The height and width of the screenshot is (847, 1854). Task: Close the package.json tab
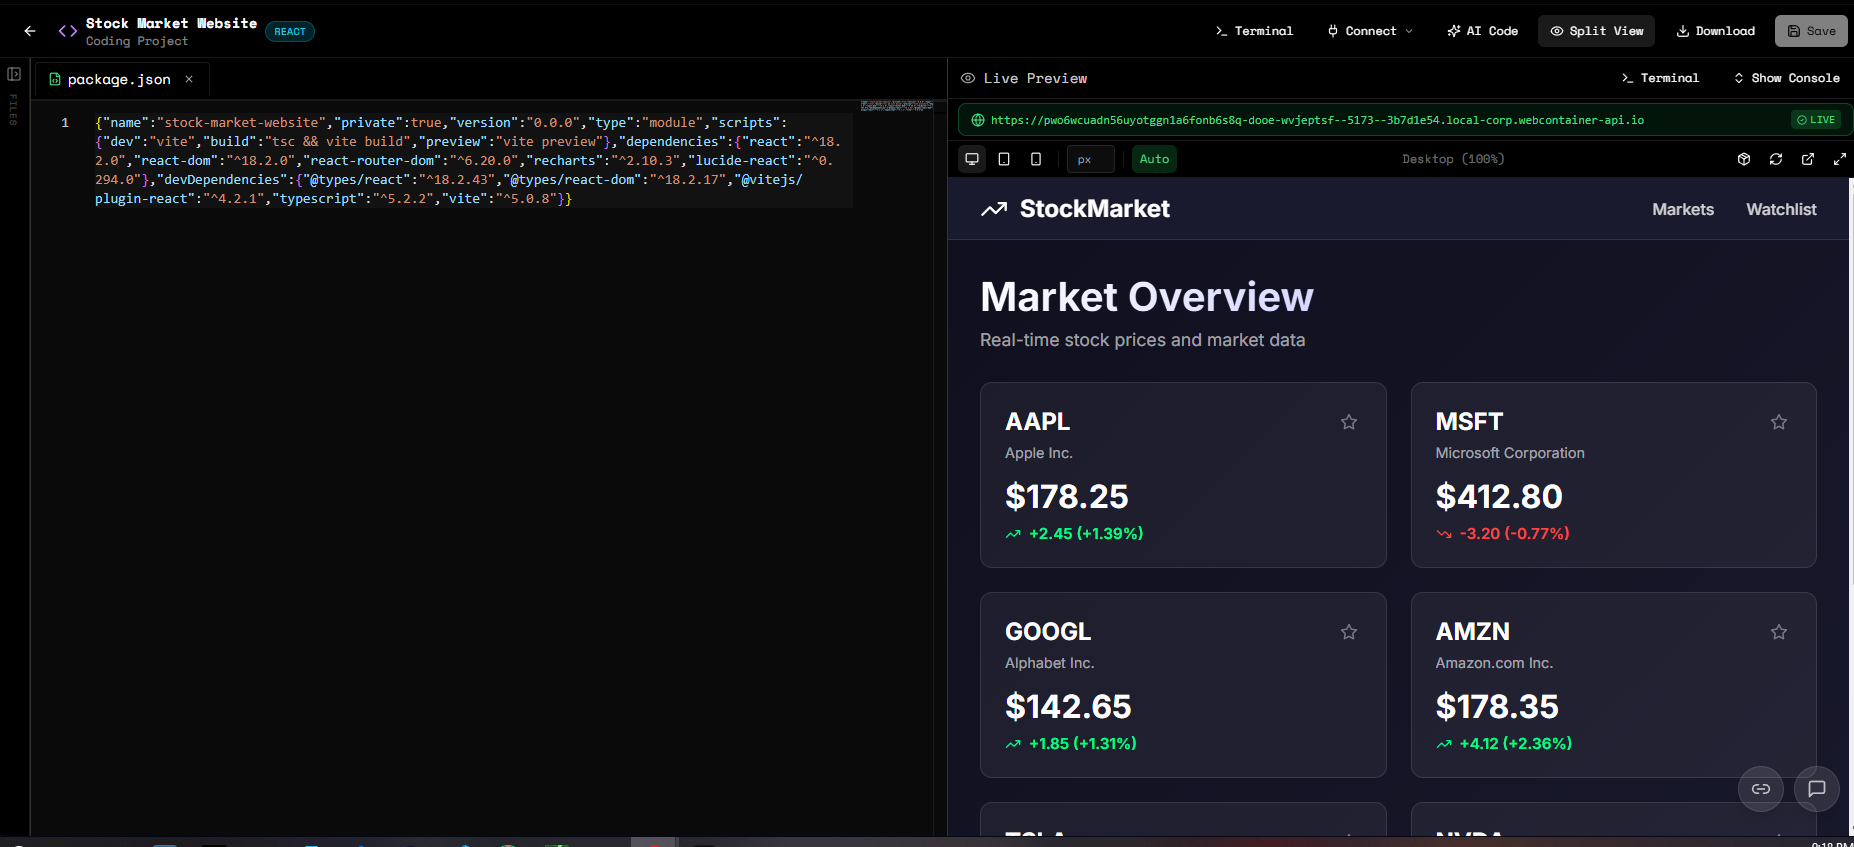coord(189,79)
